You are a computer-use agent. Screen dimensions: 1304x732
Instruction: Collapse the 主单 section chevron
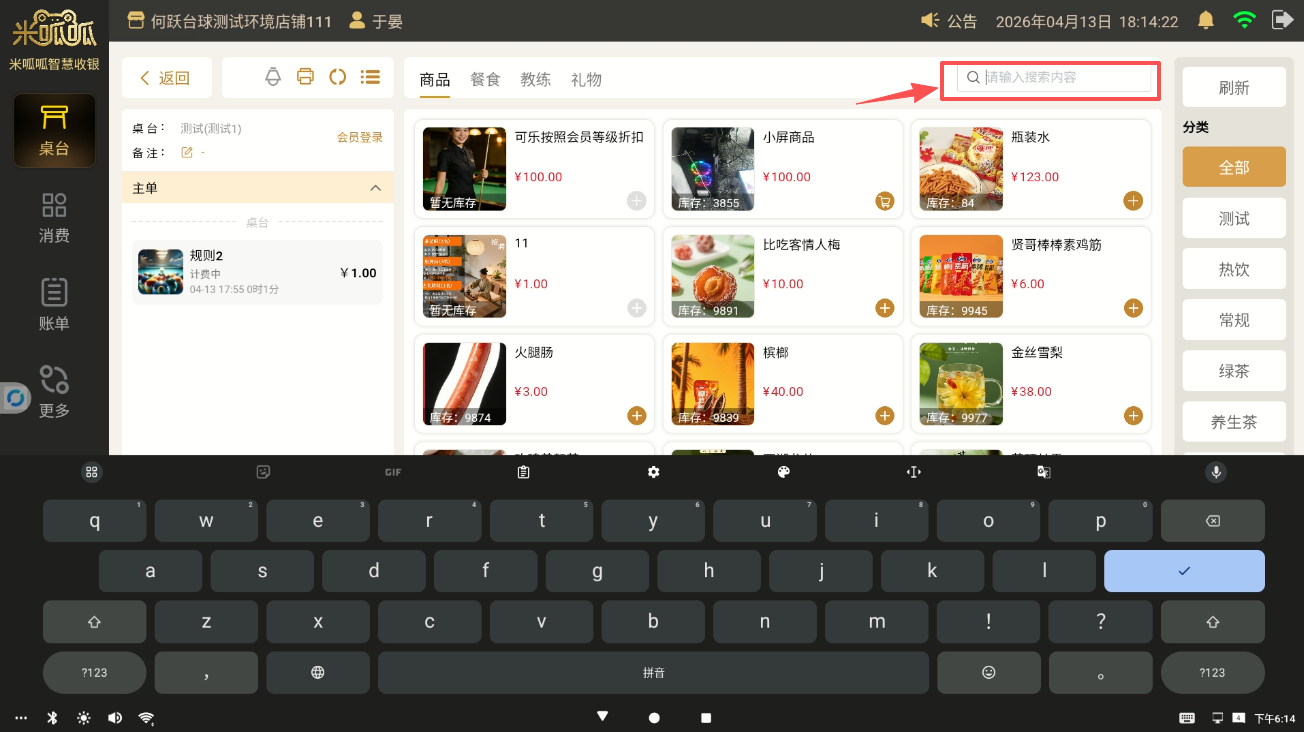tap(376, 188)
